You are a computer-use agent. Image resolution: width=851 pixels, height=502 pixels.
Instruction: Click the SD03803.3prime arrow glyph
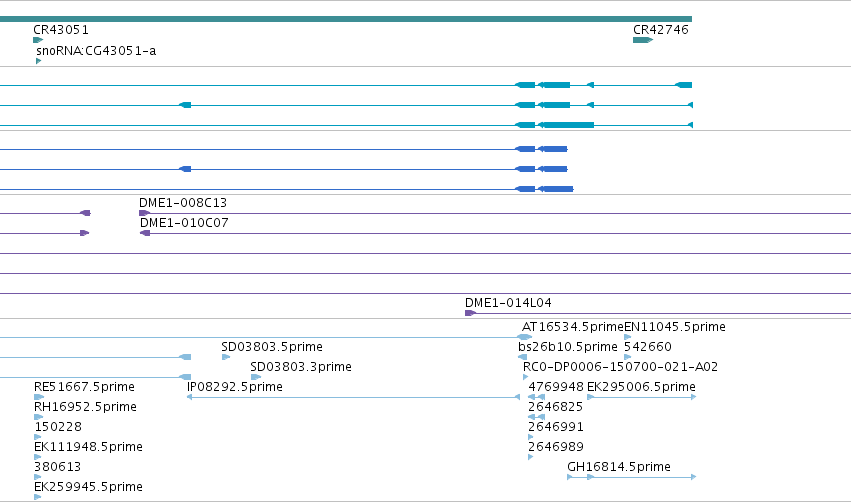[x=256, y=377]
